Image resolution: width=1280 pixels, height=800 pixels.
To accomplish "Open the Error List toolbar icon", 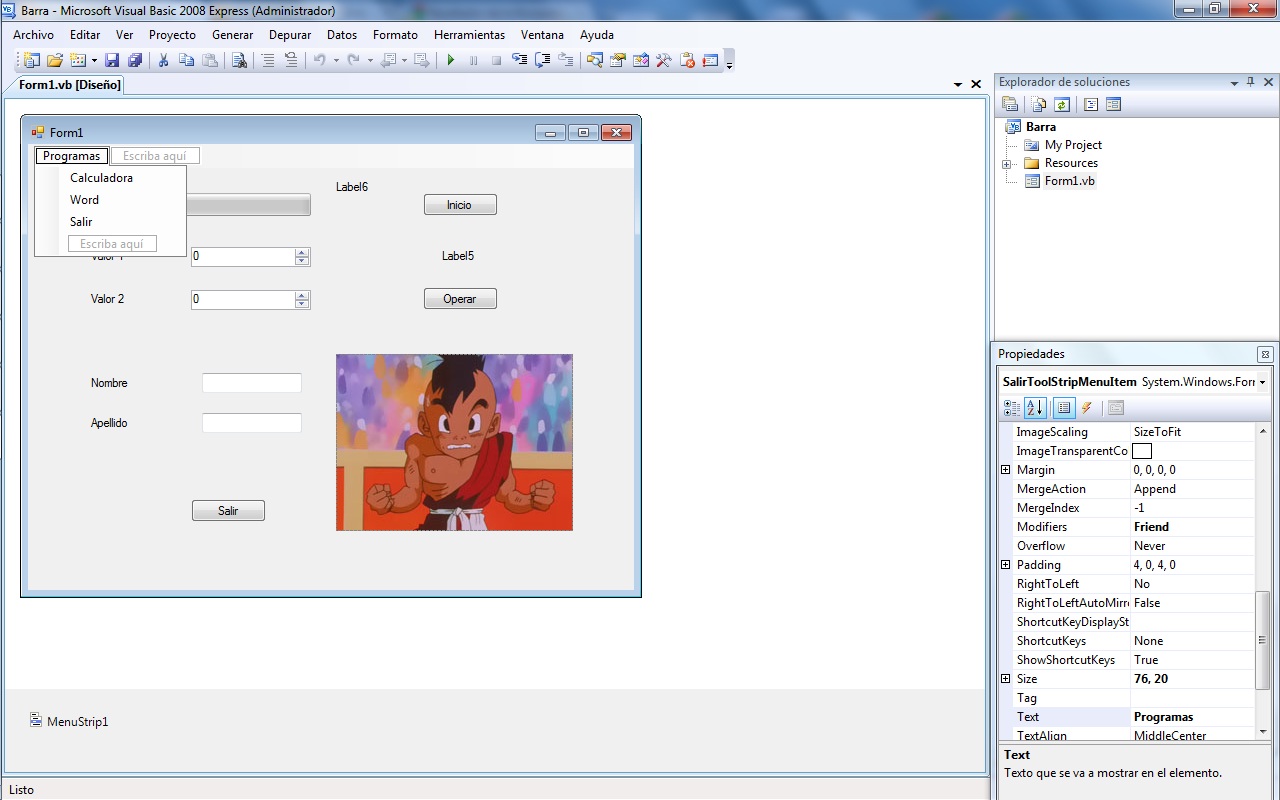I will coord(711,60).
